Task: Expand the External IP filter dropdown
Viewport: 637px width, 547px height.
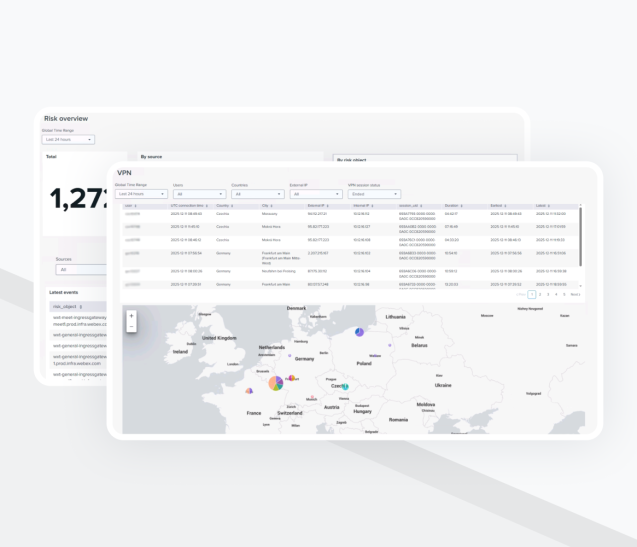Action: click(315, 194)
